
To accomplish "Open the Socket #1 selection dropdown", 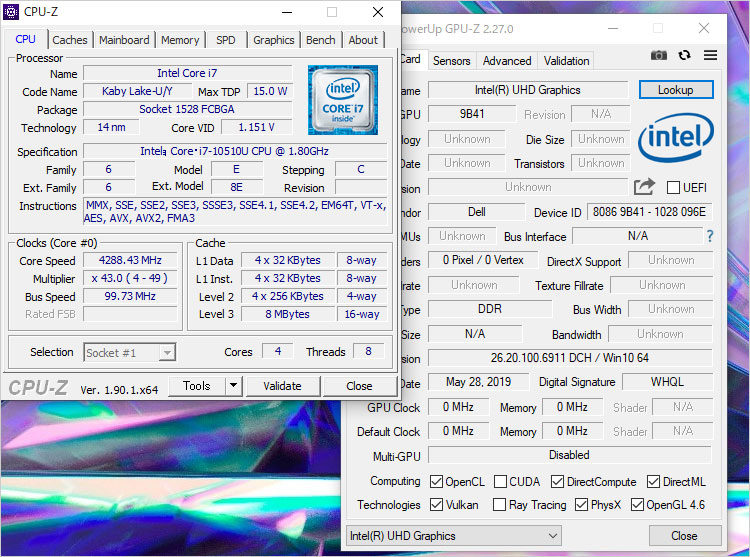I will tap(130, 353).
